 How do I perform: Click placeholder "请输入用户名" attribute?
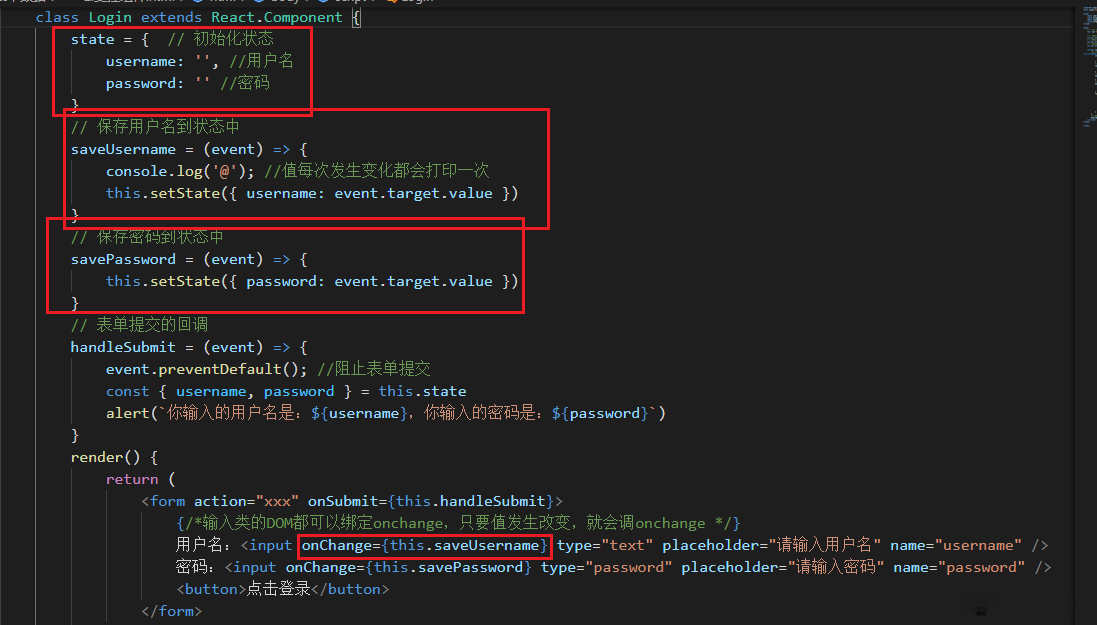[772, 545]
